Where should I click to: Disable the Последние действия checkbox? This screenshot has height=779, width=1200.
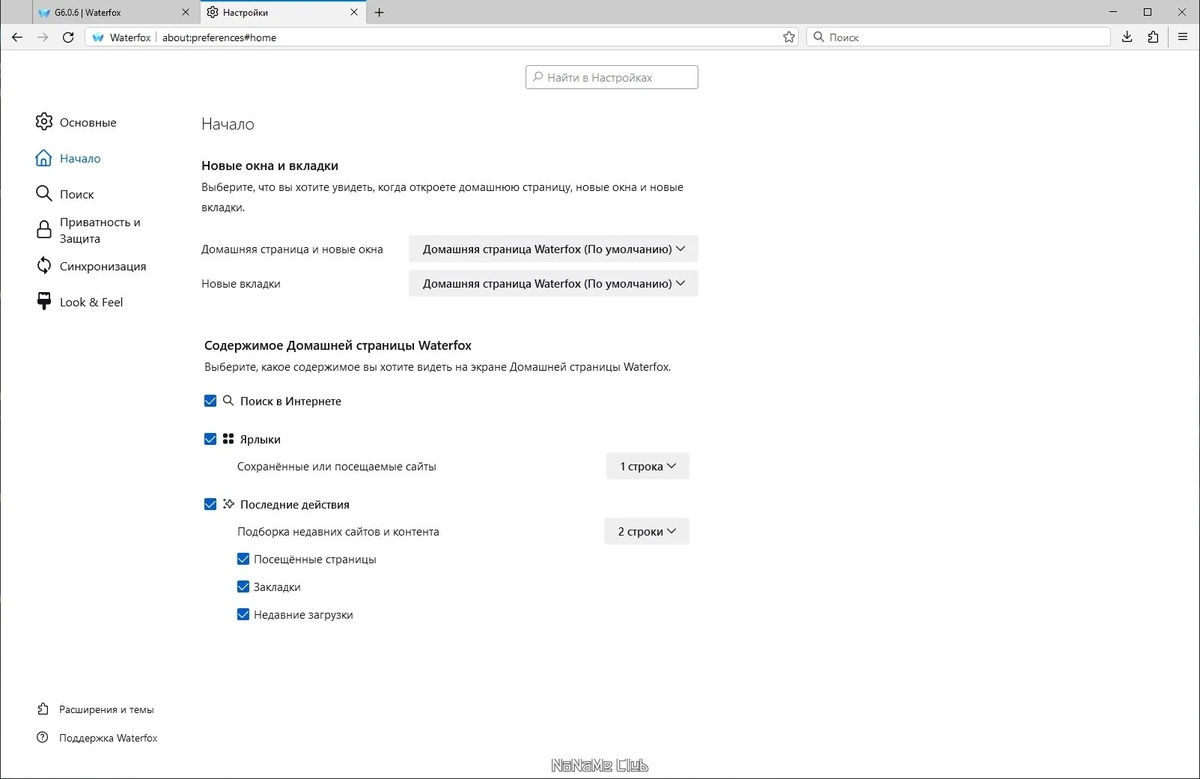coord(210,504)
